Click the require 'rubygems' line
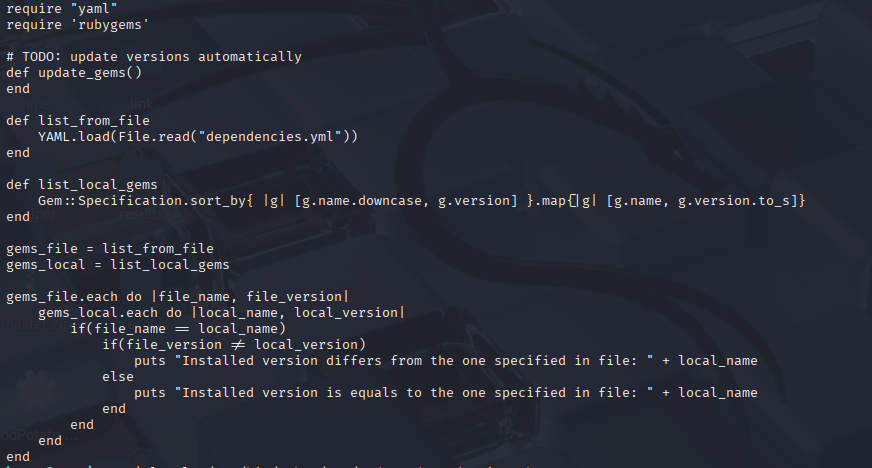The height and width of the screenshot is (468, 872). pos(78,25)
